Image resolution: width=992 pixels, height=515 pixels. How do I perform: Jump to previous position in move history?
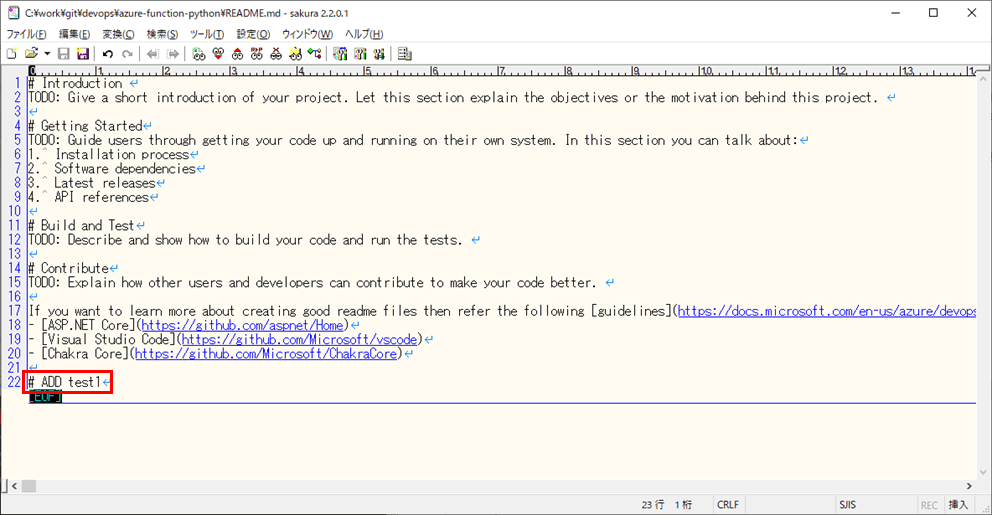152,54
